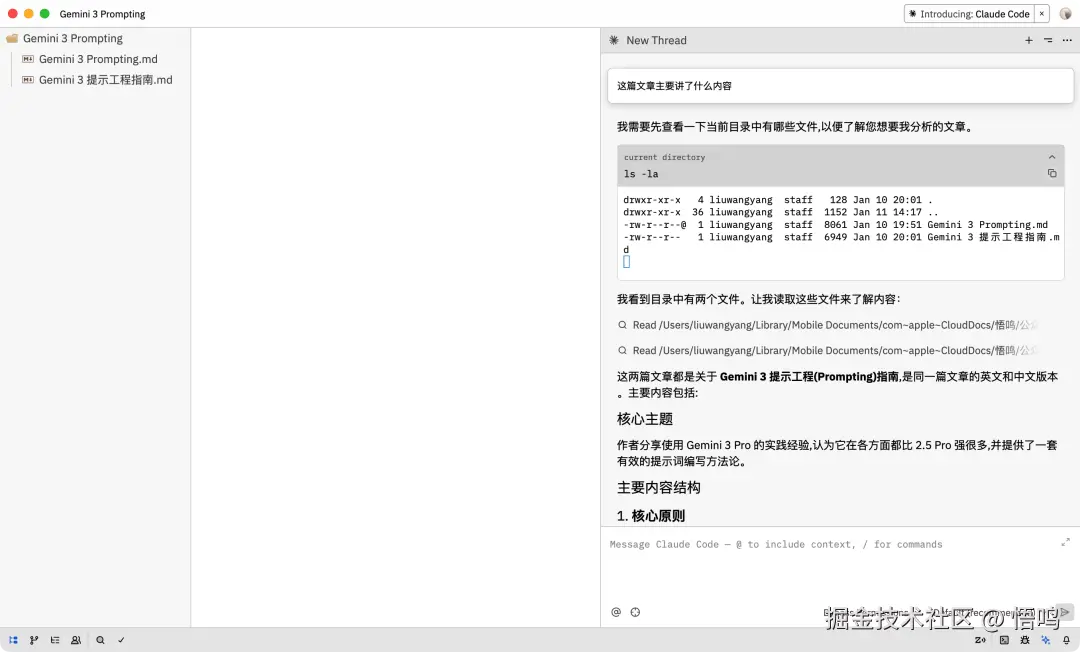Toggle the Agent panel sparkle icon
Screen dimensions: 1080x652
coord(1046,640)
